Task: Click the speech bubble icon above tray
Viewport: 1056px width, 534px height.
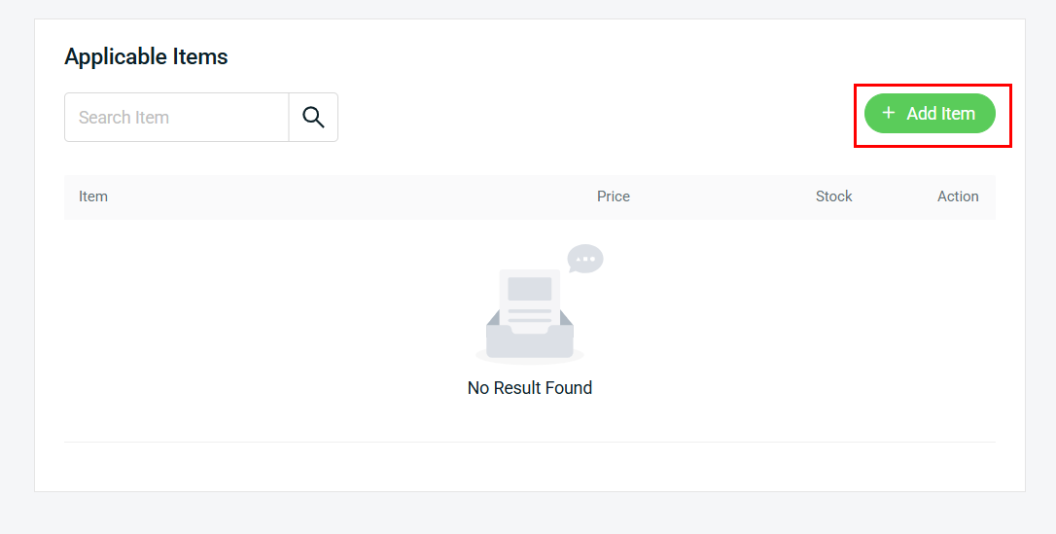Action: (585, 258)
